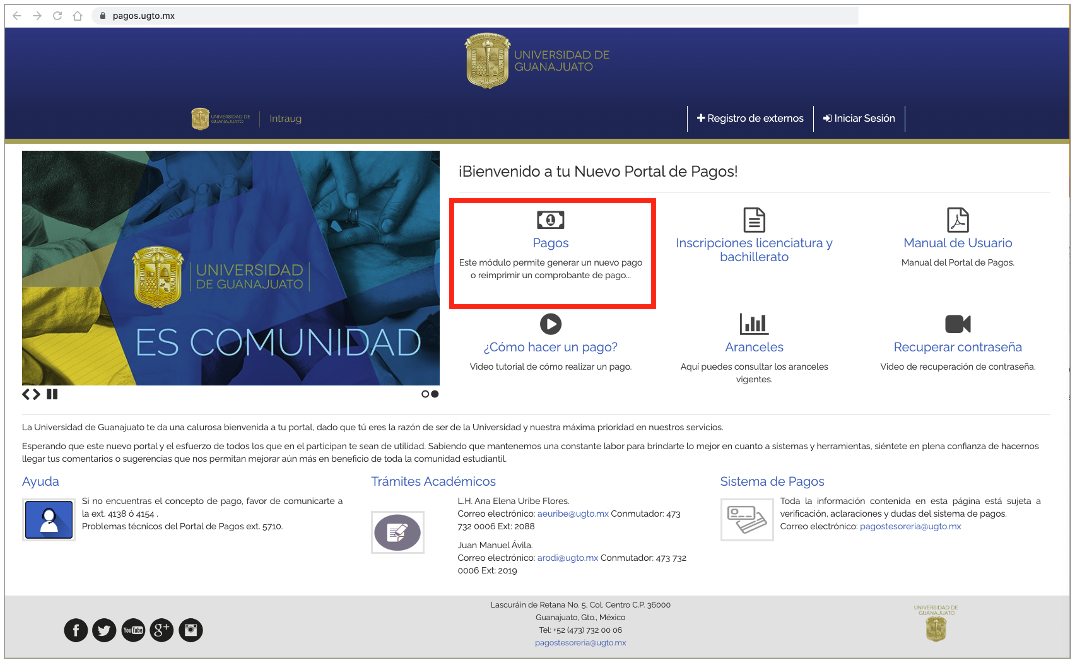Reload the page with the refresh icon
Screen dimensions: 1075x663
(x=58, y=16)
